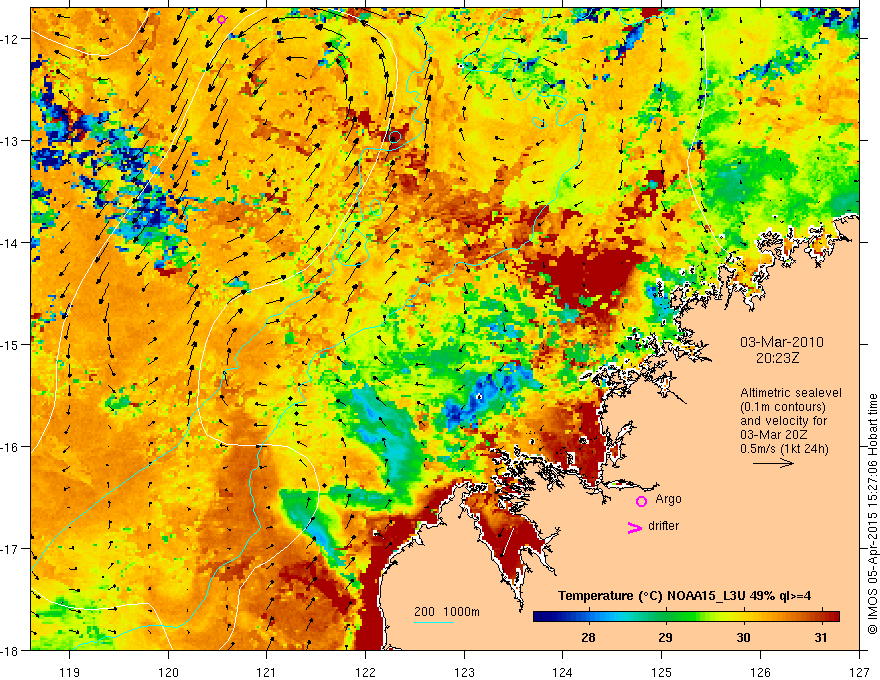880x680 pixels.
Task: Click the 03-Mar-2010 date label
Action: [x=782, y=342]
